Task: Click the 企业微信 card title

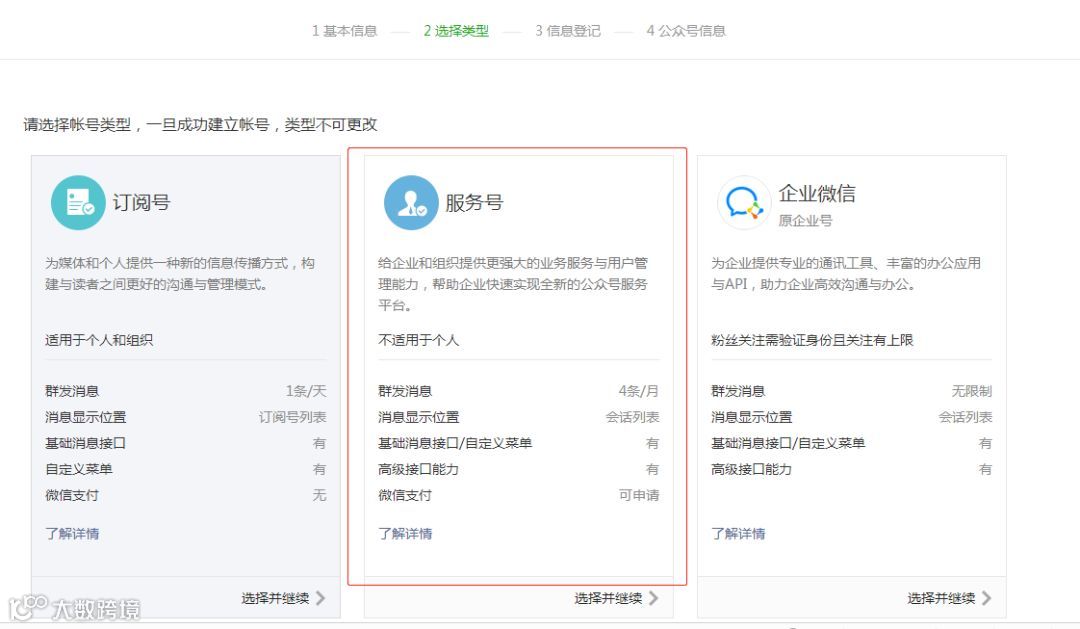Action: (817, 193)
